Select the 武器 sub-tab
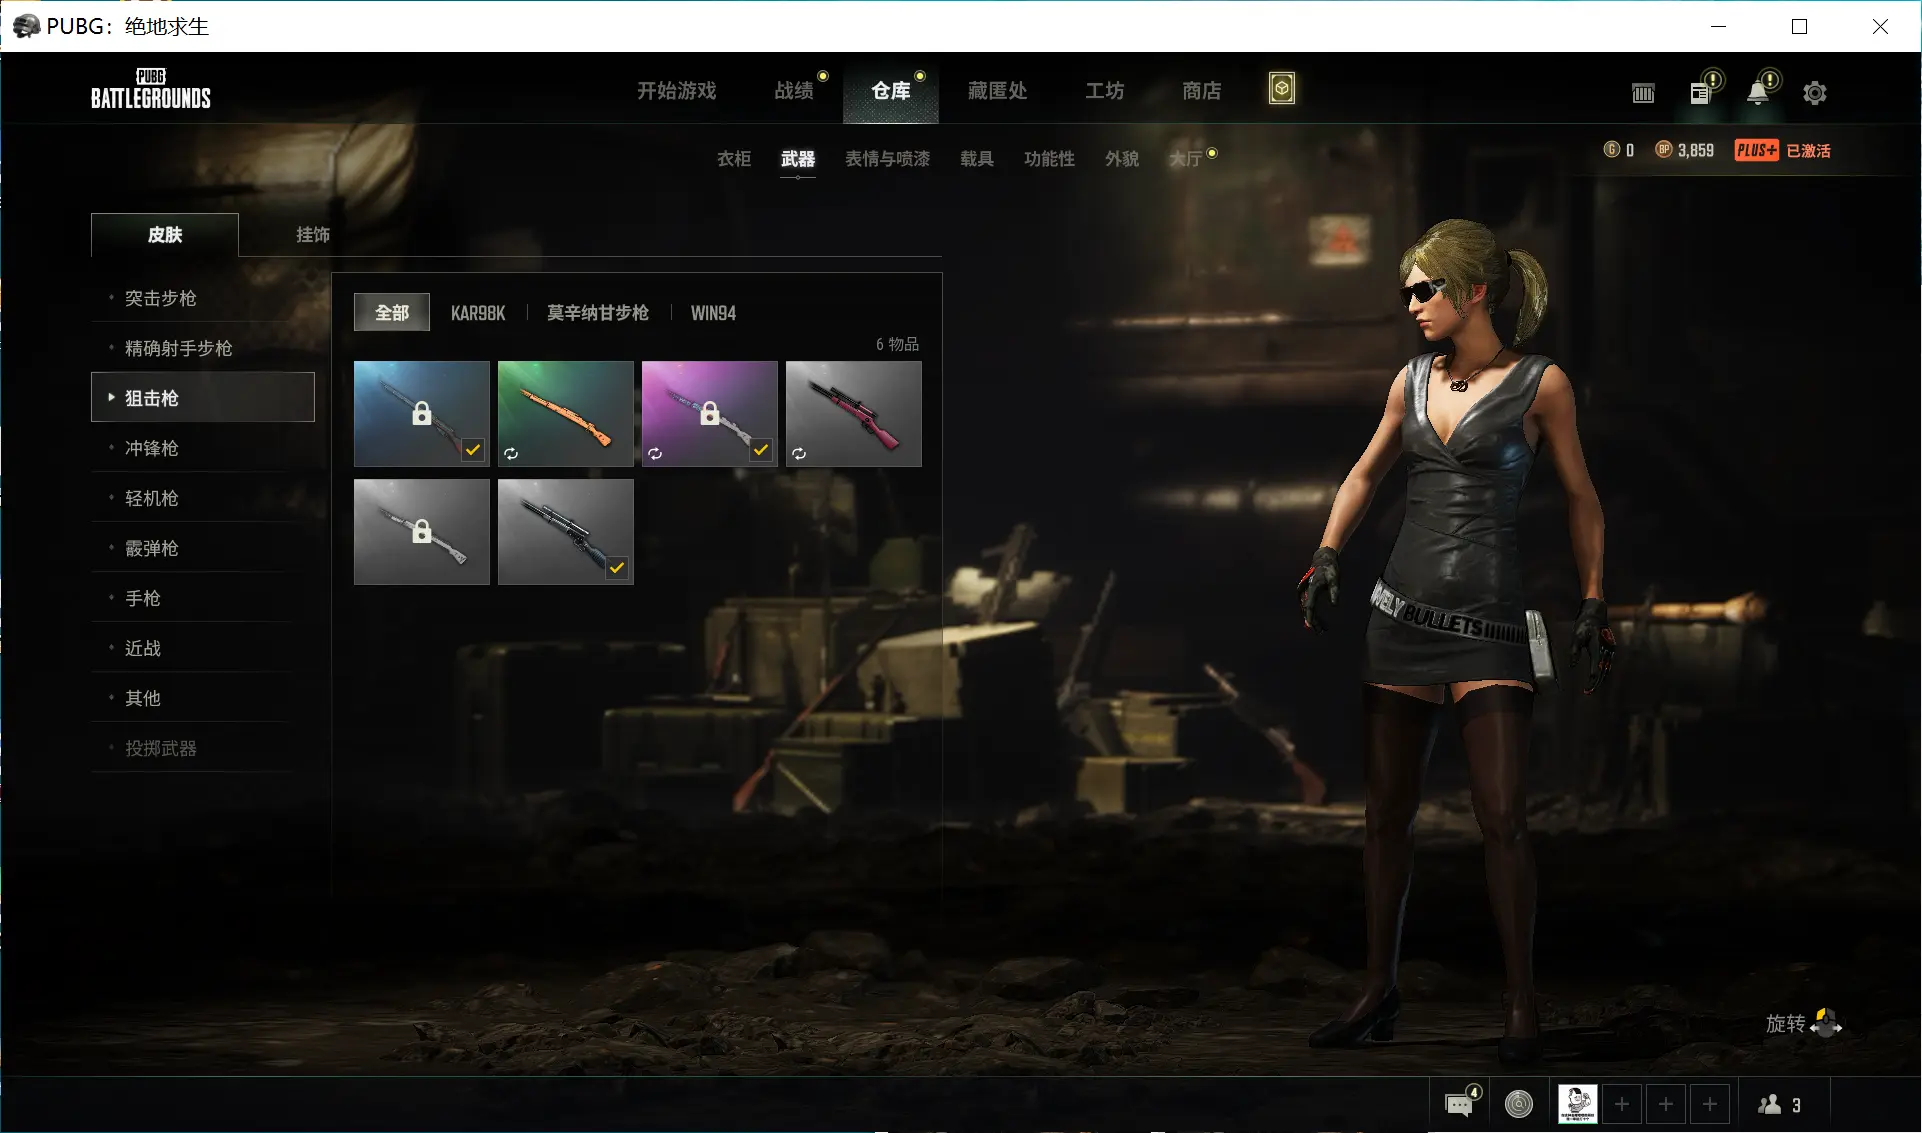 (x=798, y=158)
